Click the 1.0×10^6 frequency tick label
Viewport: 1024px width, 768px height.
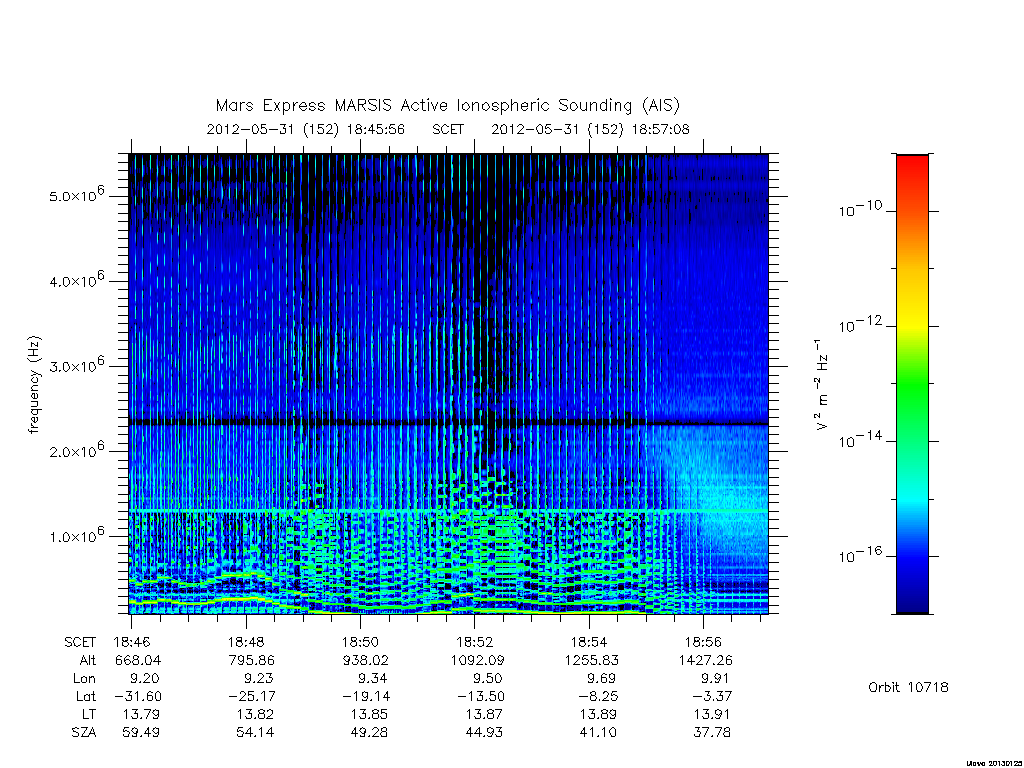tap(76, 535)
